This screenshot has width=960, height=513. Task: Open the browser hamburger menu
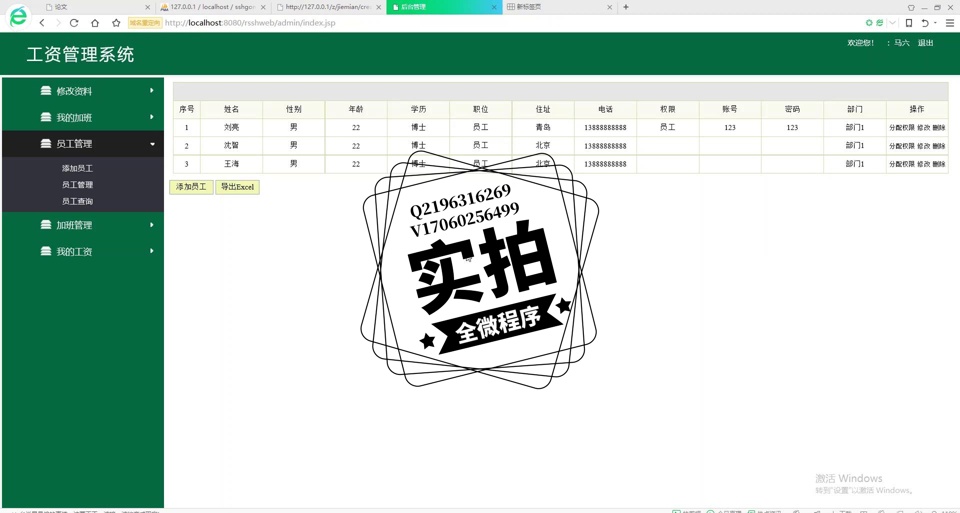[949, 23]
